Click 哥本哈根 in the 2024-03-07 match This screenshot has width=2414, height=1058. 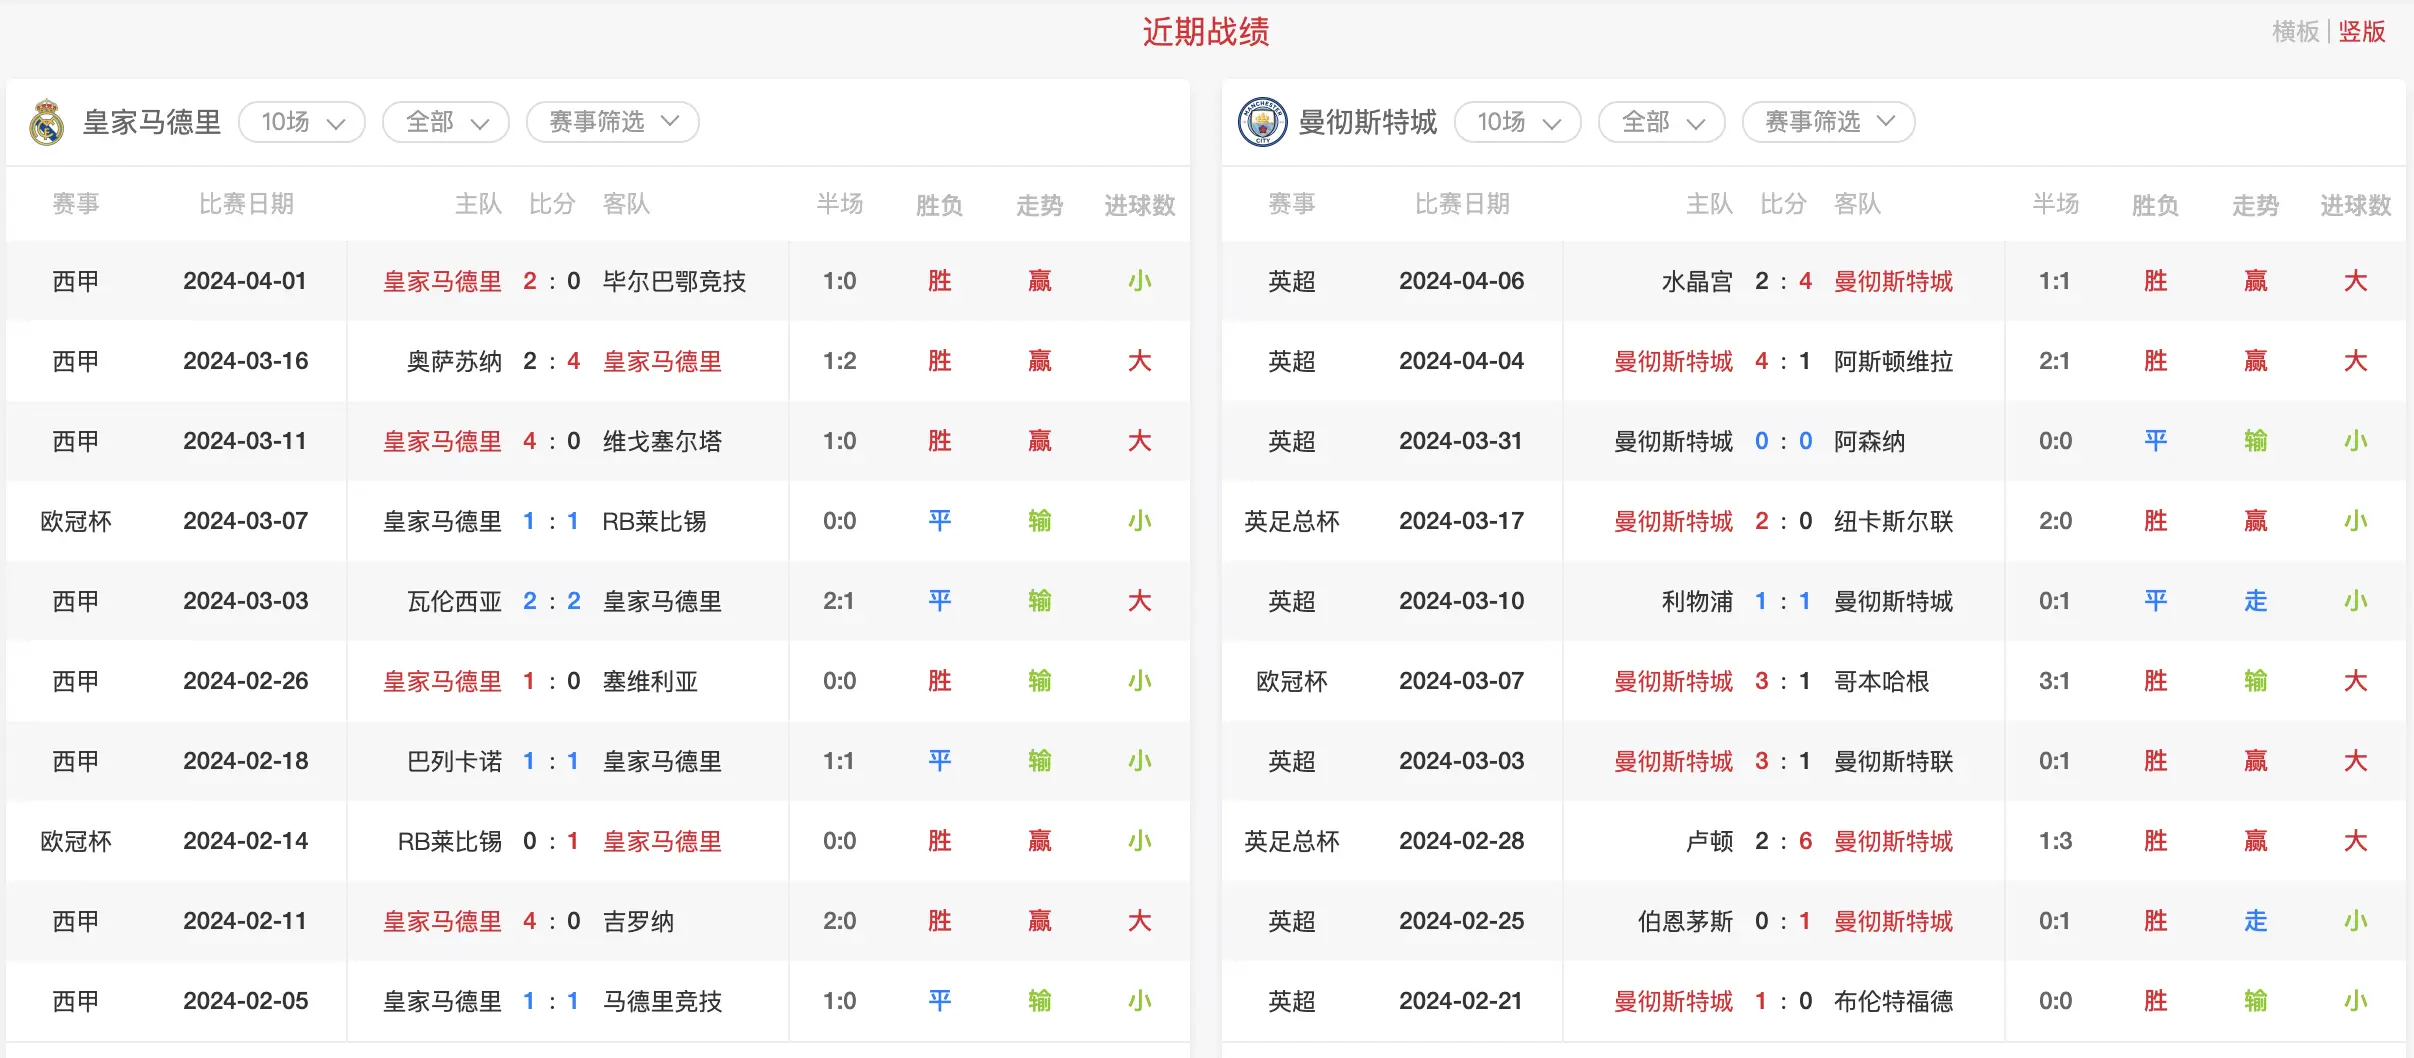point(1881,681)
